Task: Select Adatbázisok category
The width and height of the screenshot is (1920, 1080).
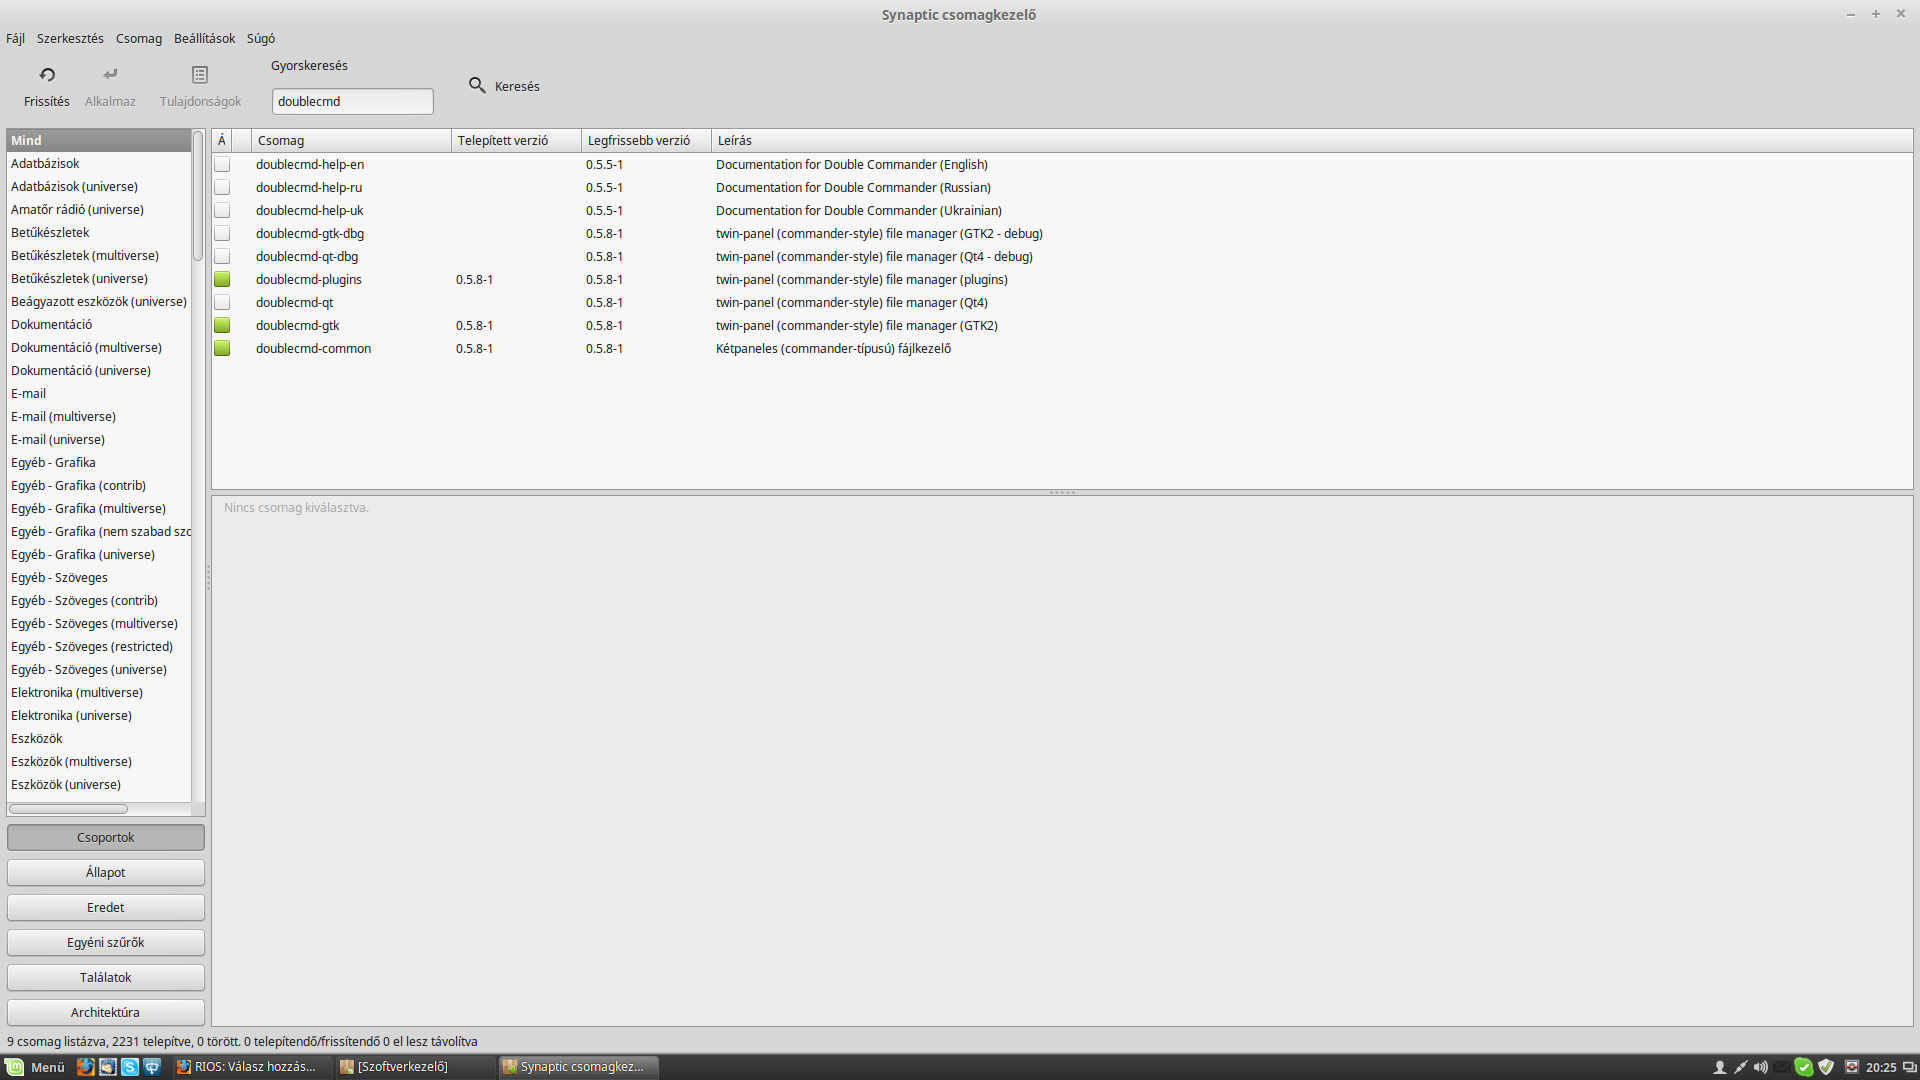Action: tap(99, 164)
